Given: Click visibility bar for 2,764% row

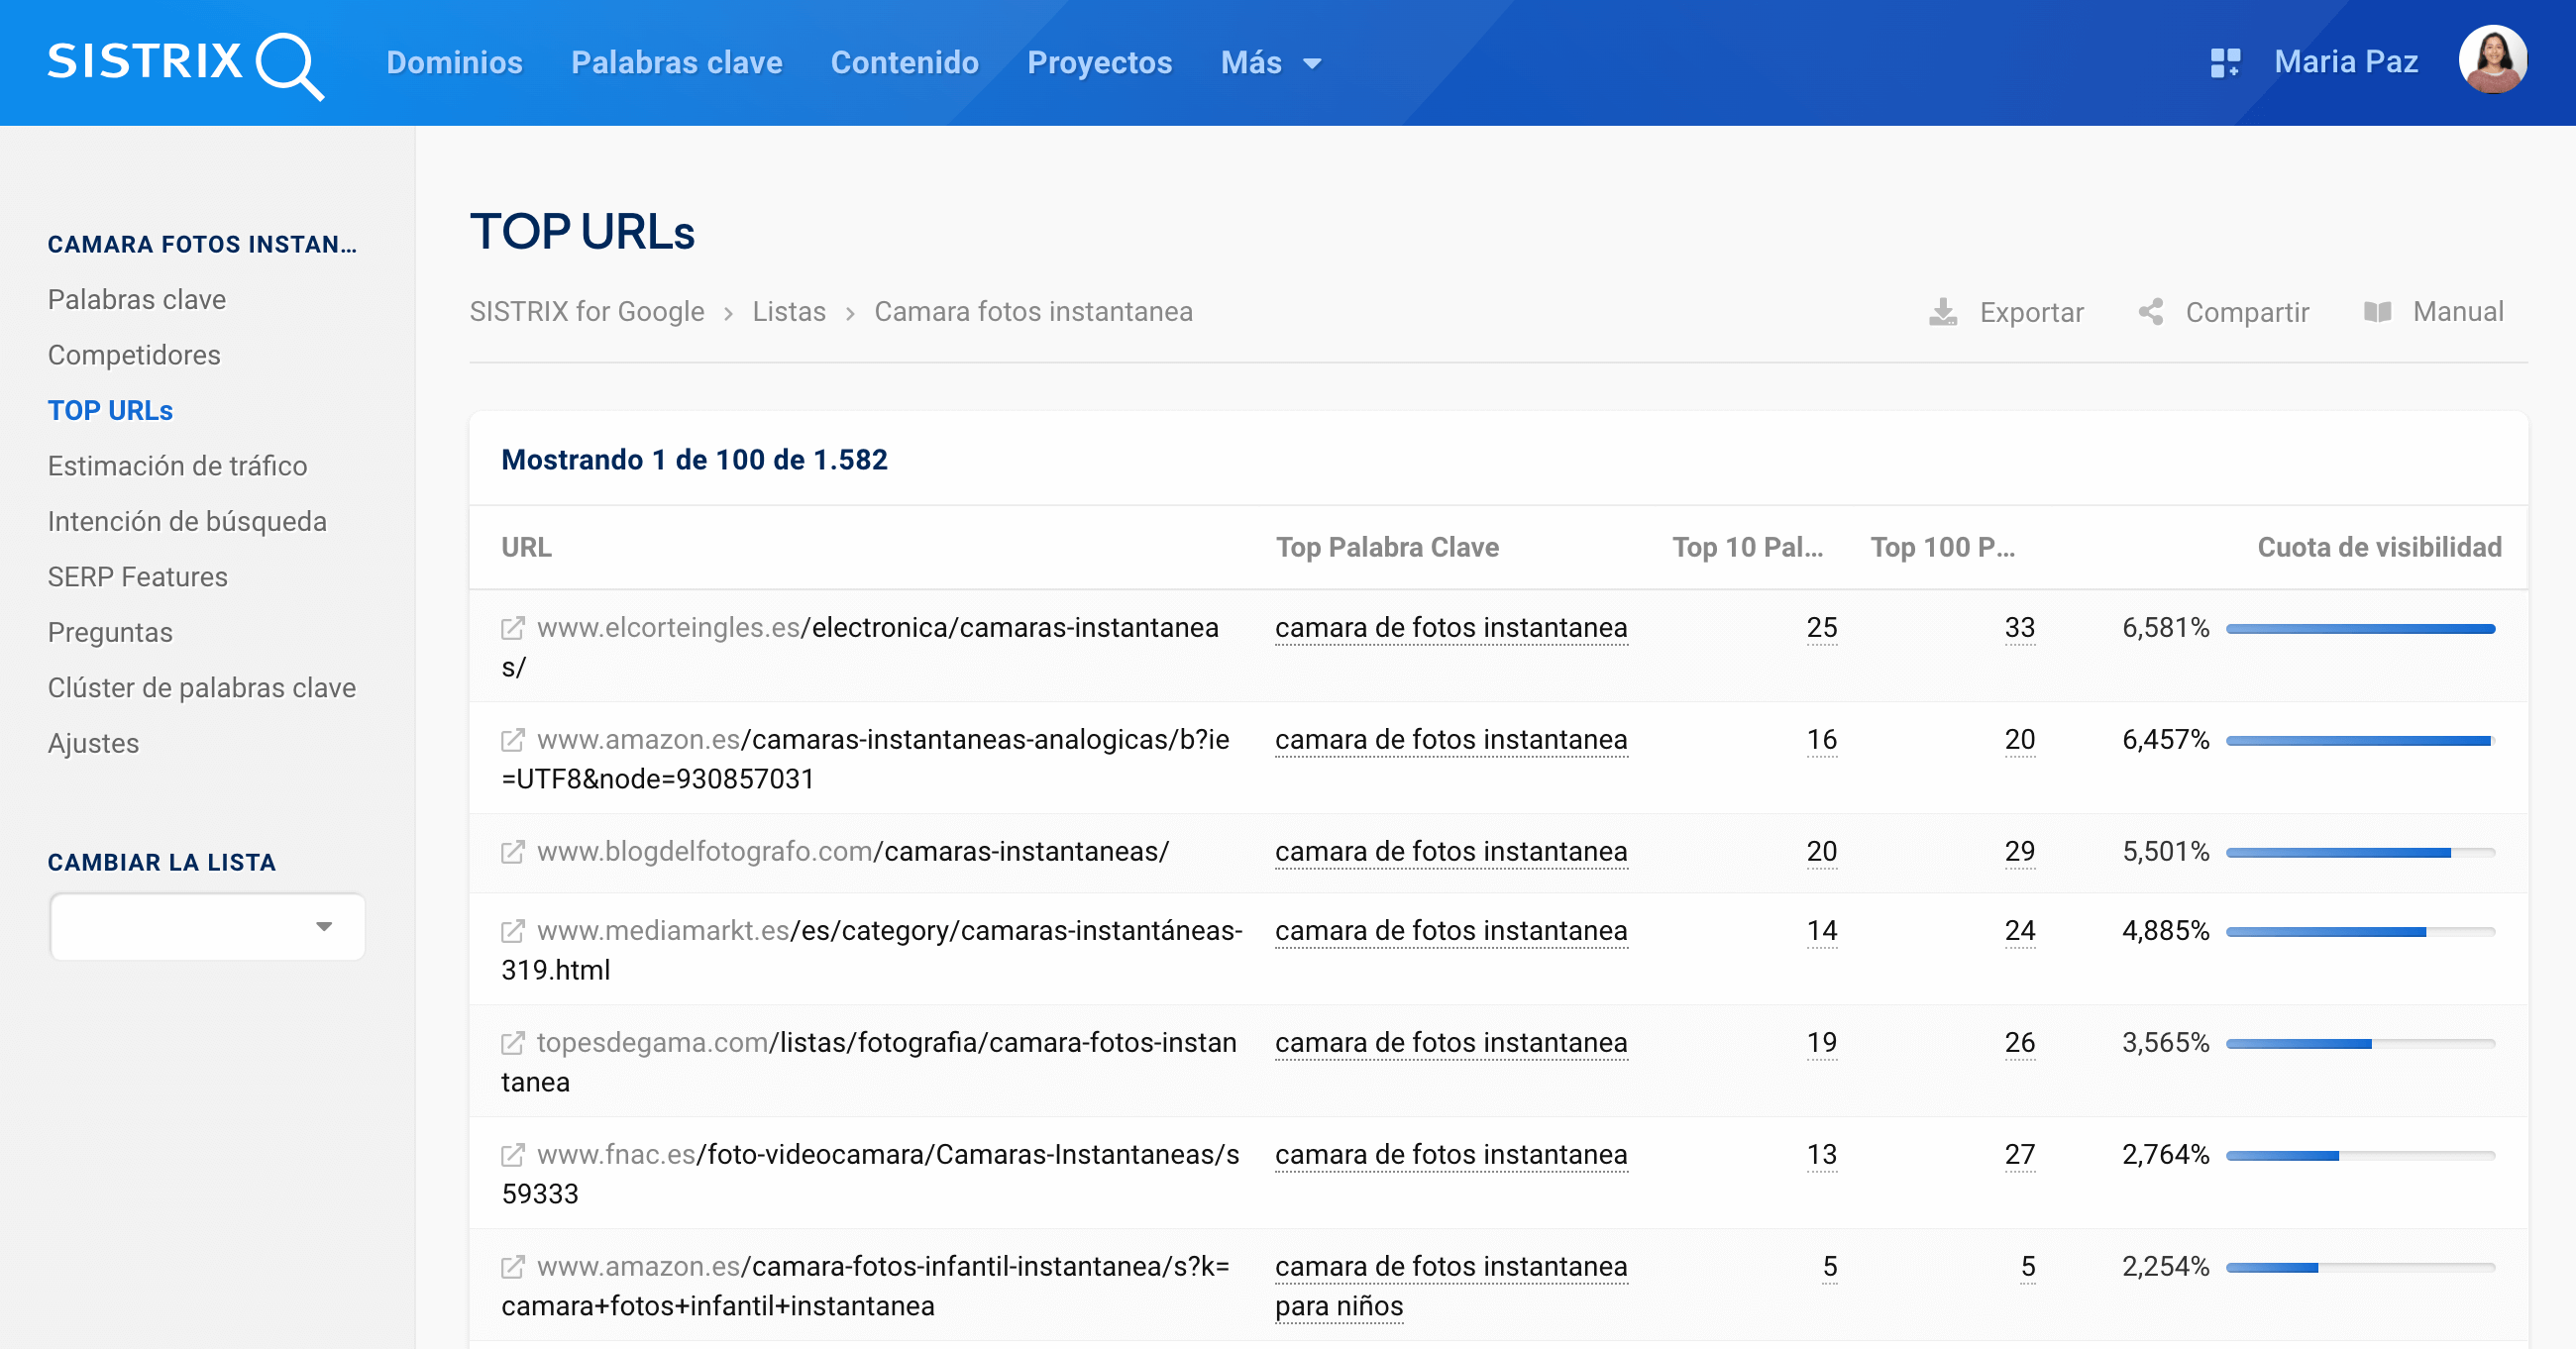Looking at the screenshot, I should [2360, 1156].
